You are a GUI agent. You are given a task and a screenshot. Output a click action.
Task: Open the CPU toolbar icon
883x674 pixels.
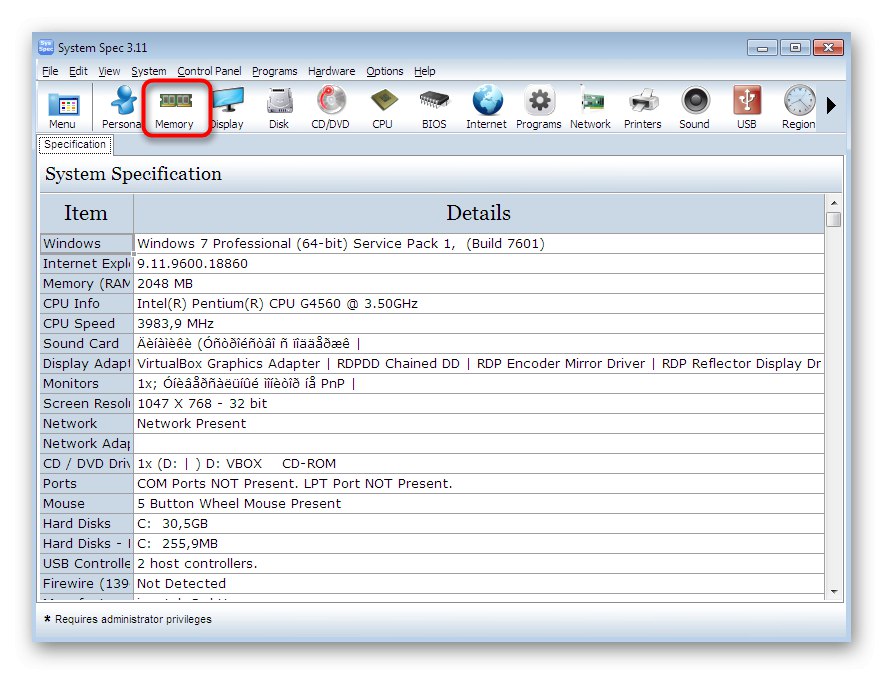point(383,108)
